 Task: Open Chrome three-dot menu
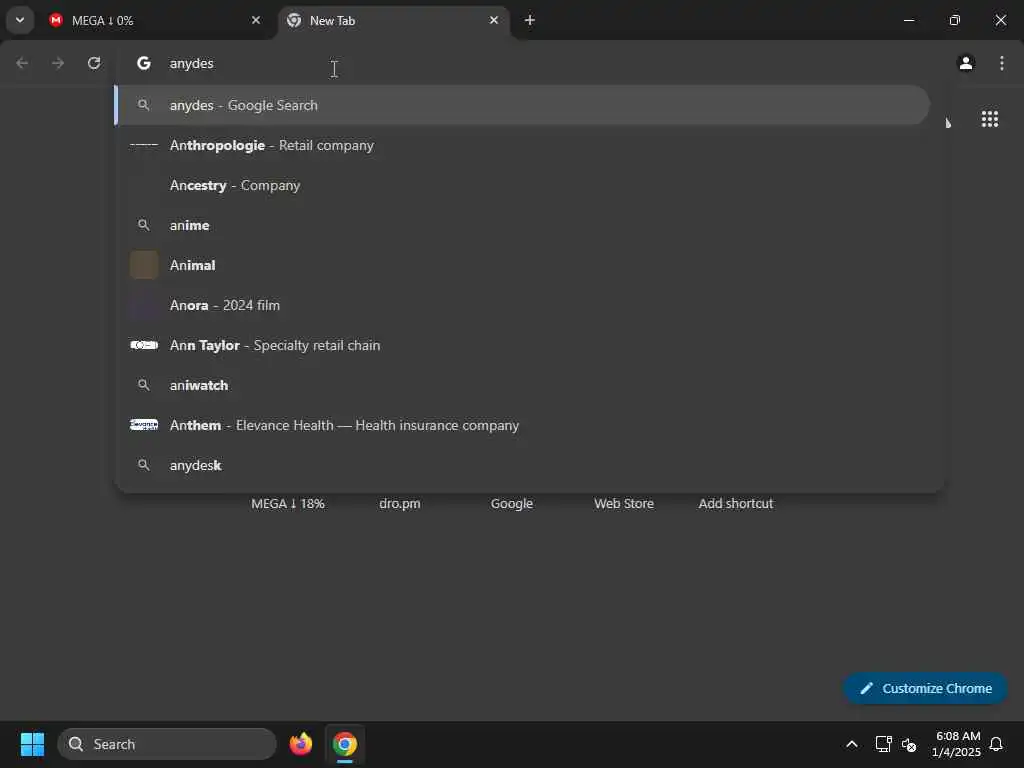point(1002,63)
